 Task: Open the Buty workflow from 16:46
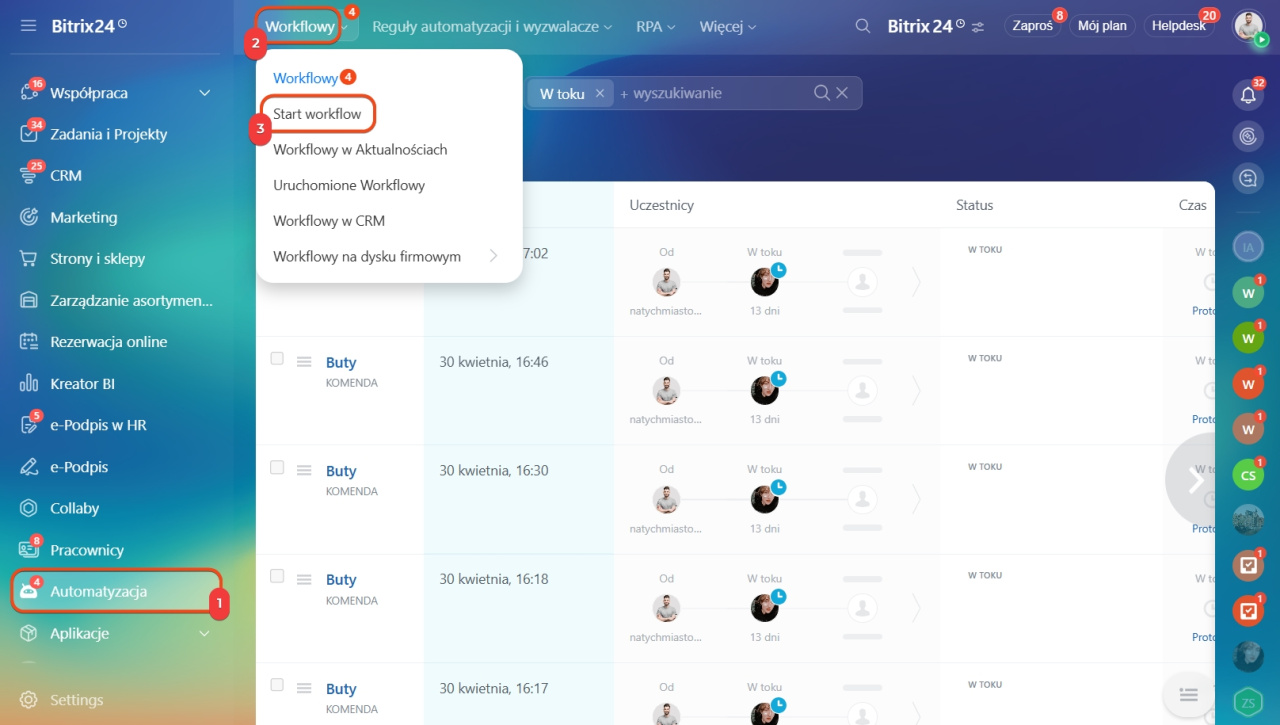341,362
